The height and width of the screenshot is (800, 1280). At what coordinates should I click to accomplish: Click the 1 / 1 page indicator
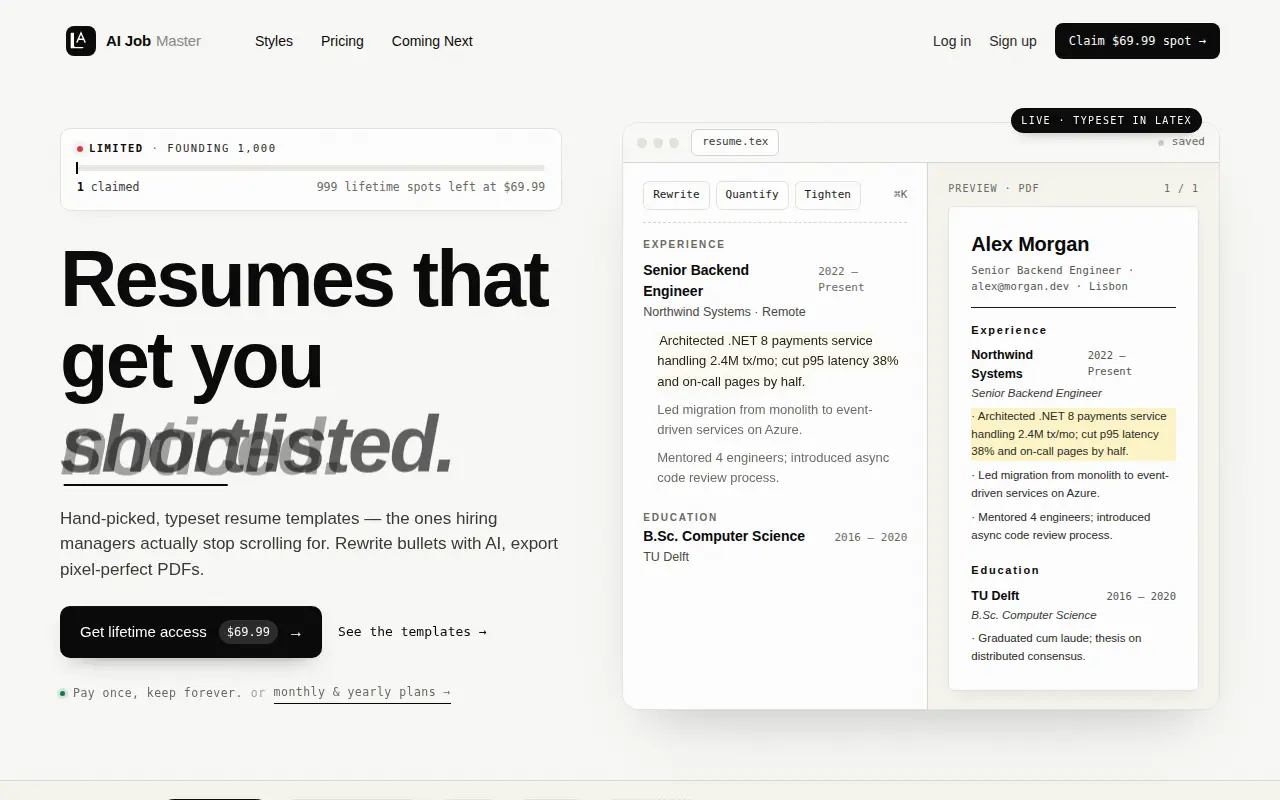[x=1181, y=188]
